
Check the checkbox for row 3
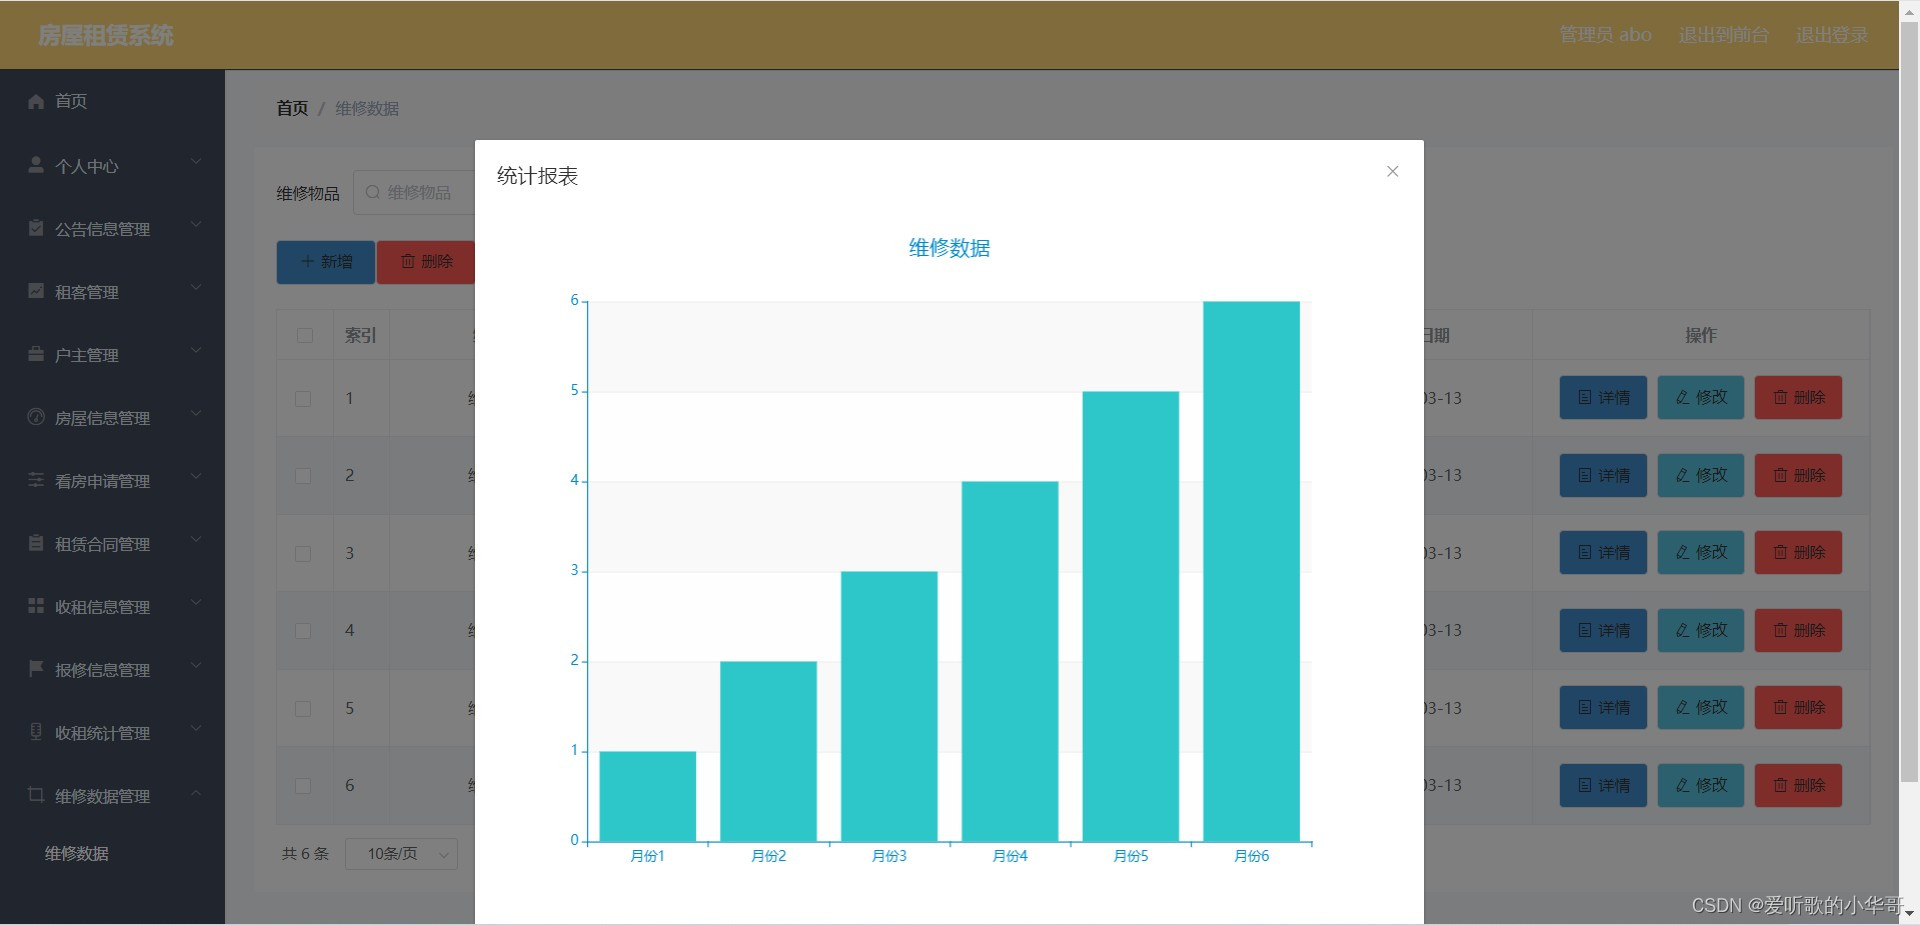pyautogui.click(x=303, y=554)
